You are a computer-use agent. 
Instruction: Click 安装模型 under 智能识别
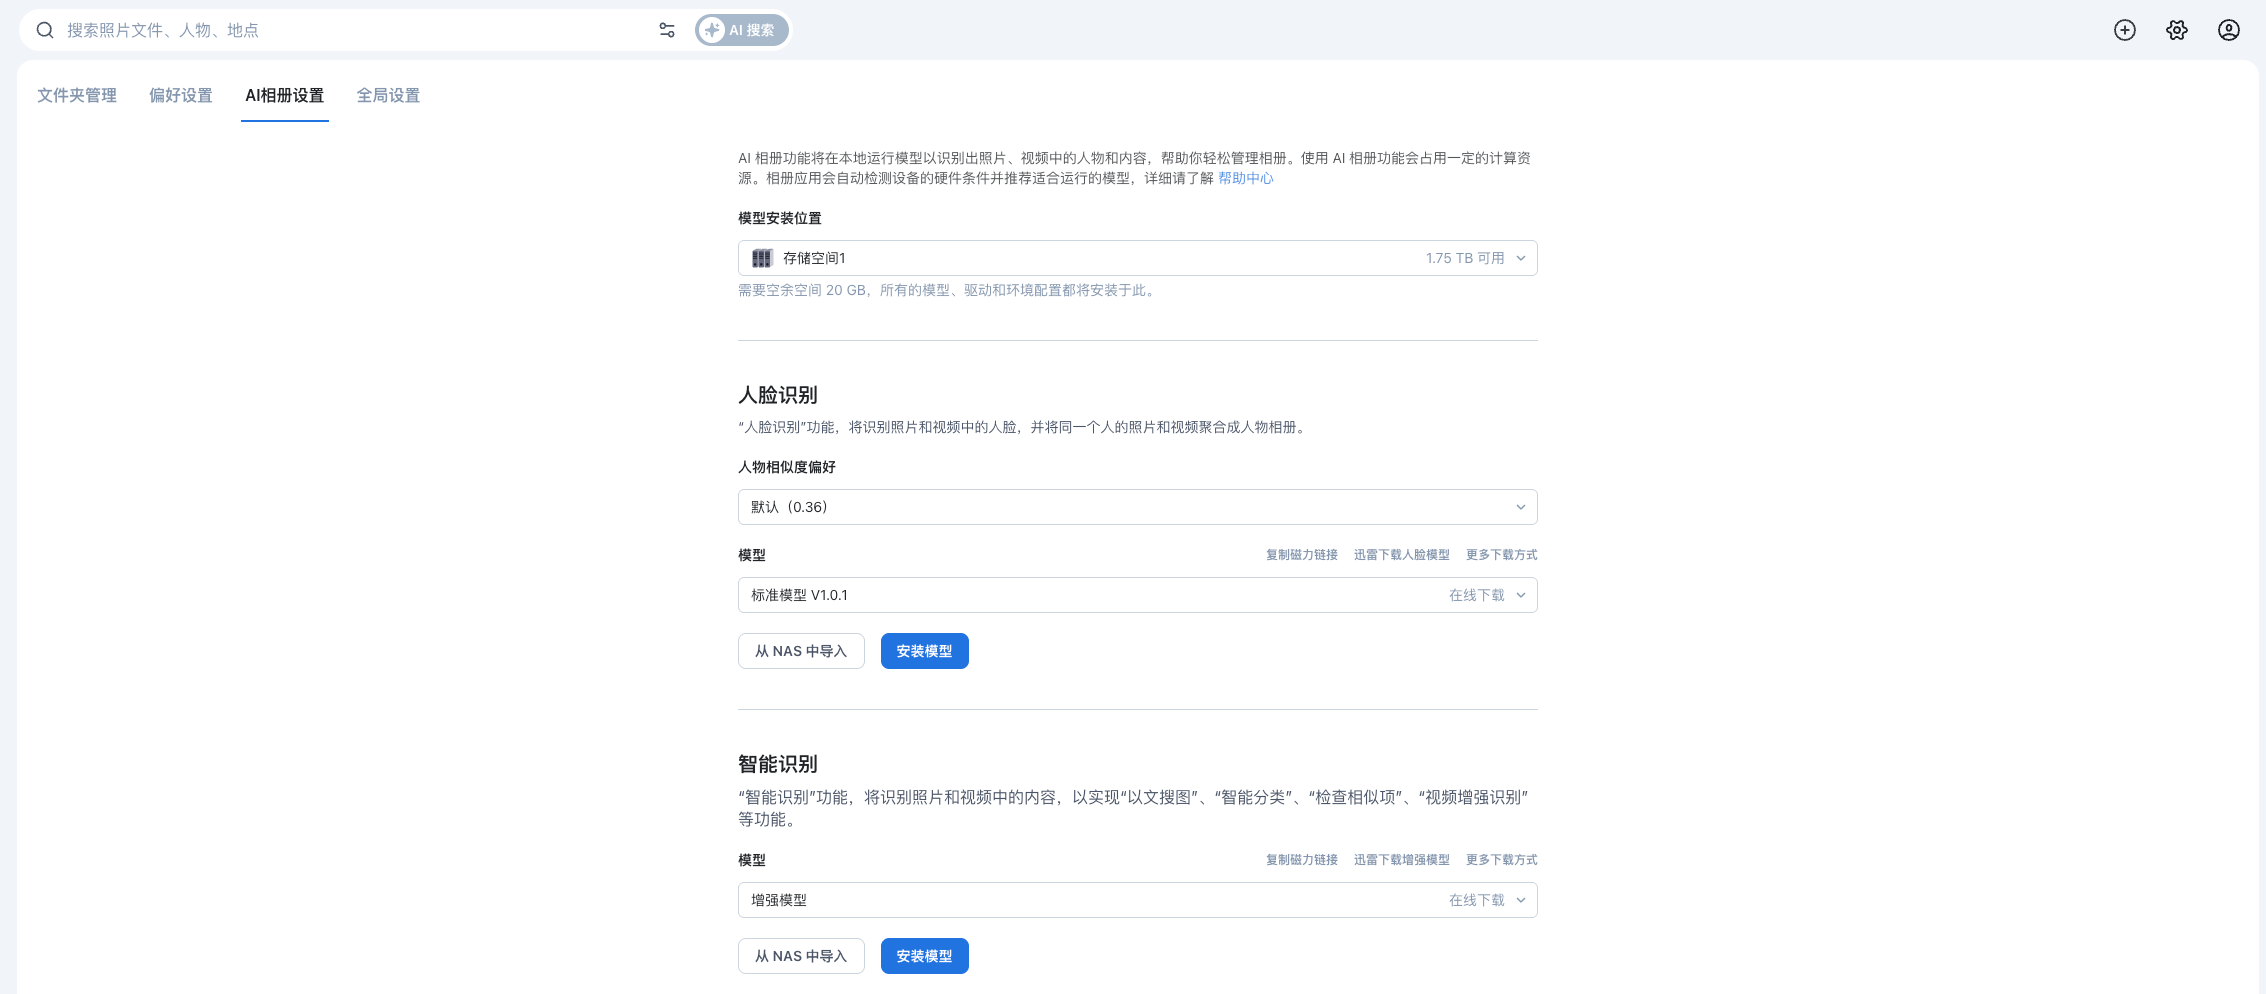click(x=925, y=956)
